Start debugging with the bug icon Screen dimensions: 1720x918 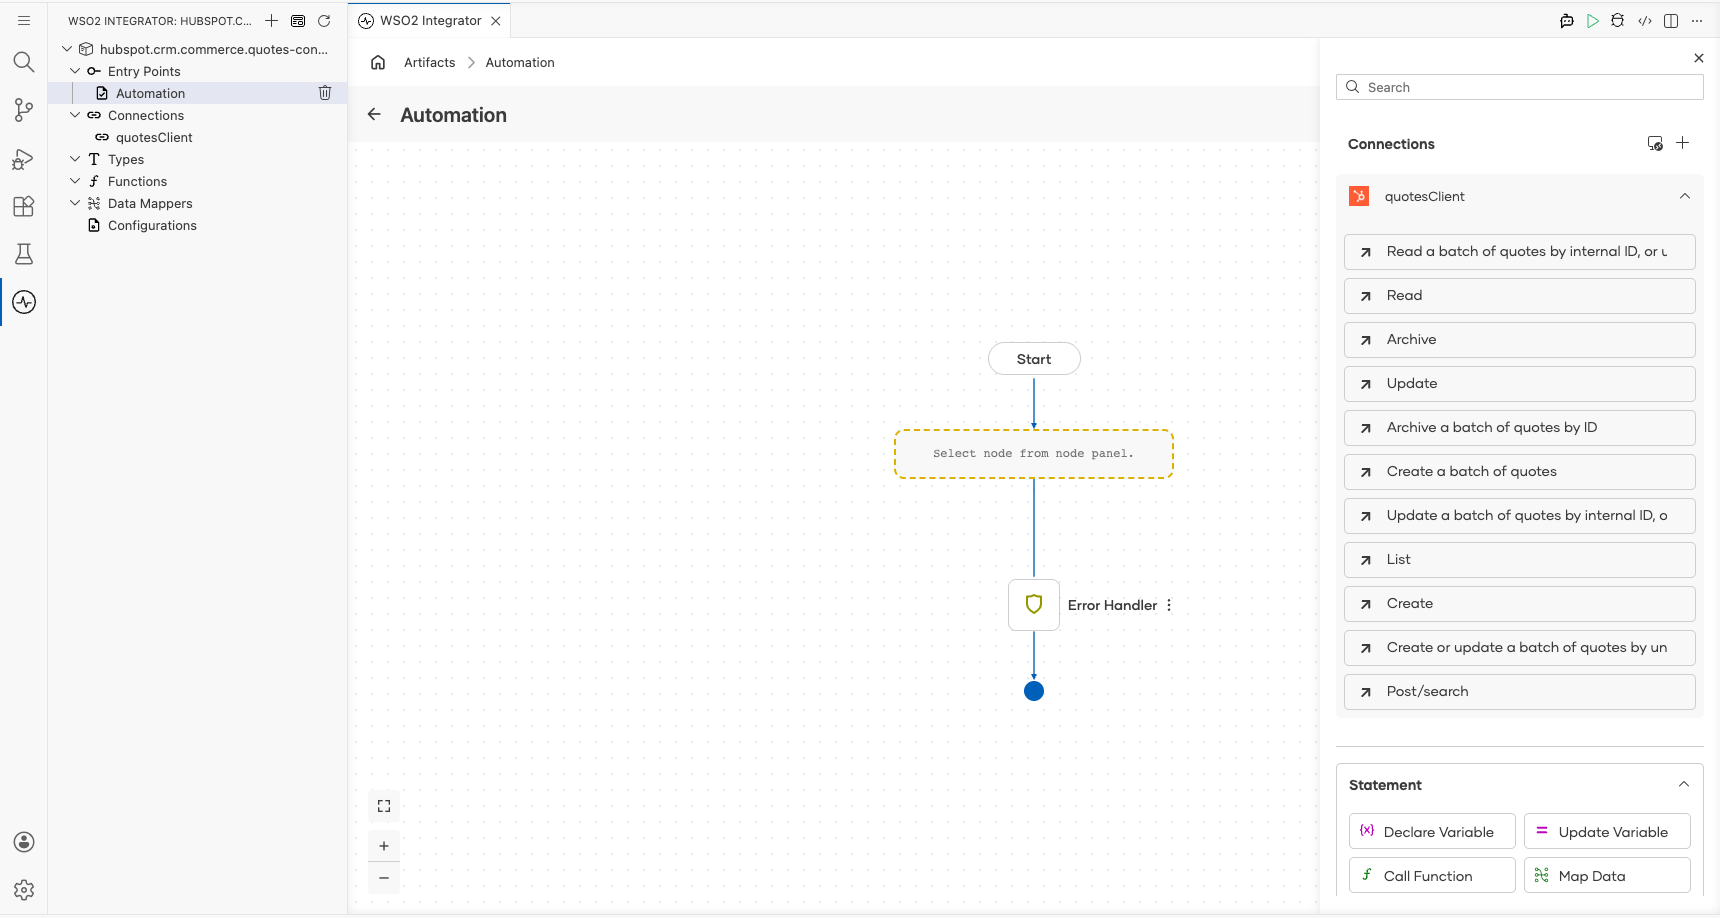(x=1618, y=20)
